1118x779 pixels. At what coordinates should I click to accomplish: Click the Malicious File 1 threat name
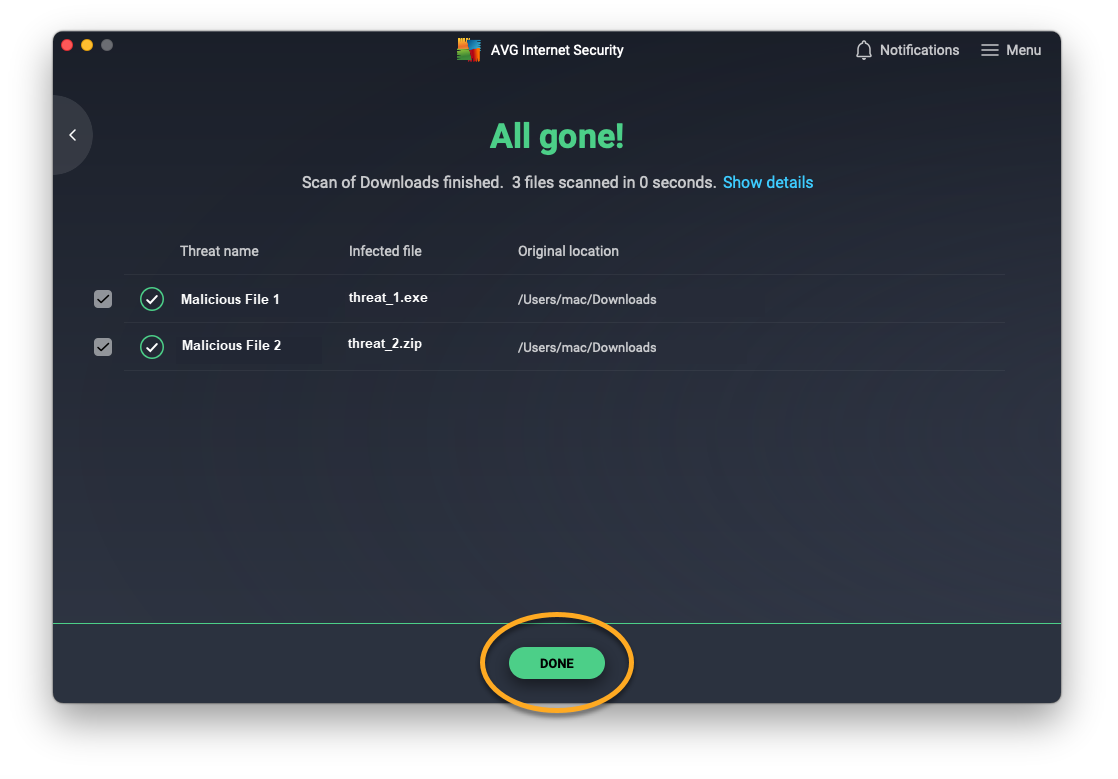[230, 299]
